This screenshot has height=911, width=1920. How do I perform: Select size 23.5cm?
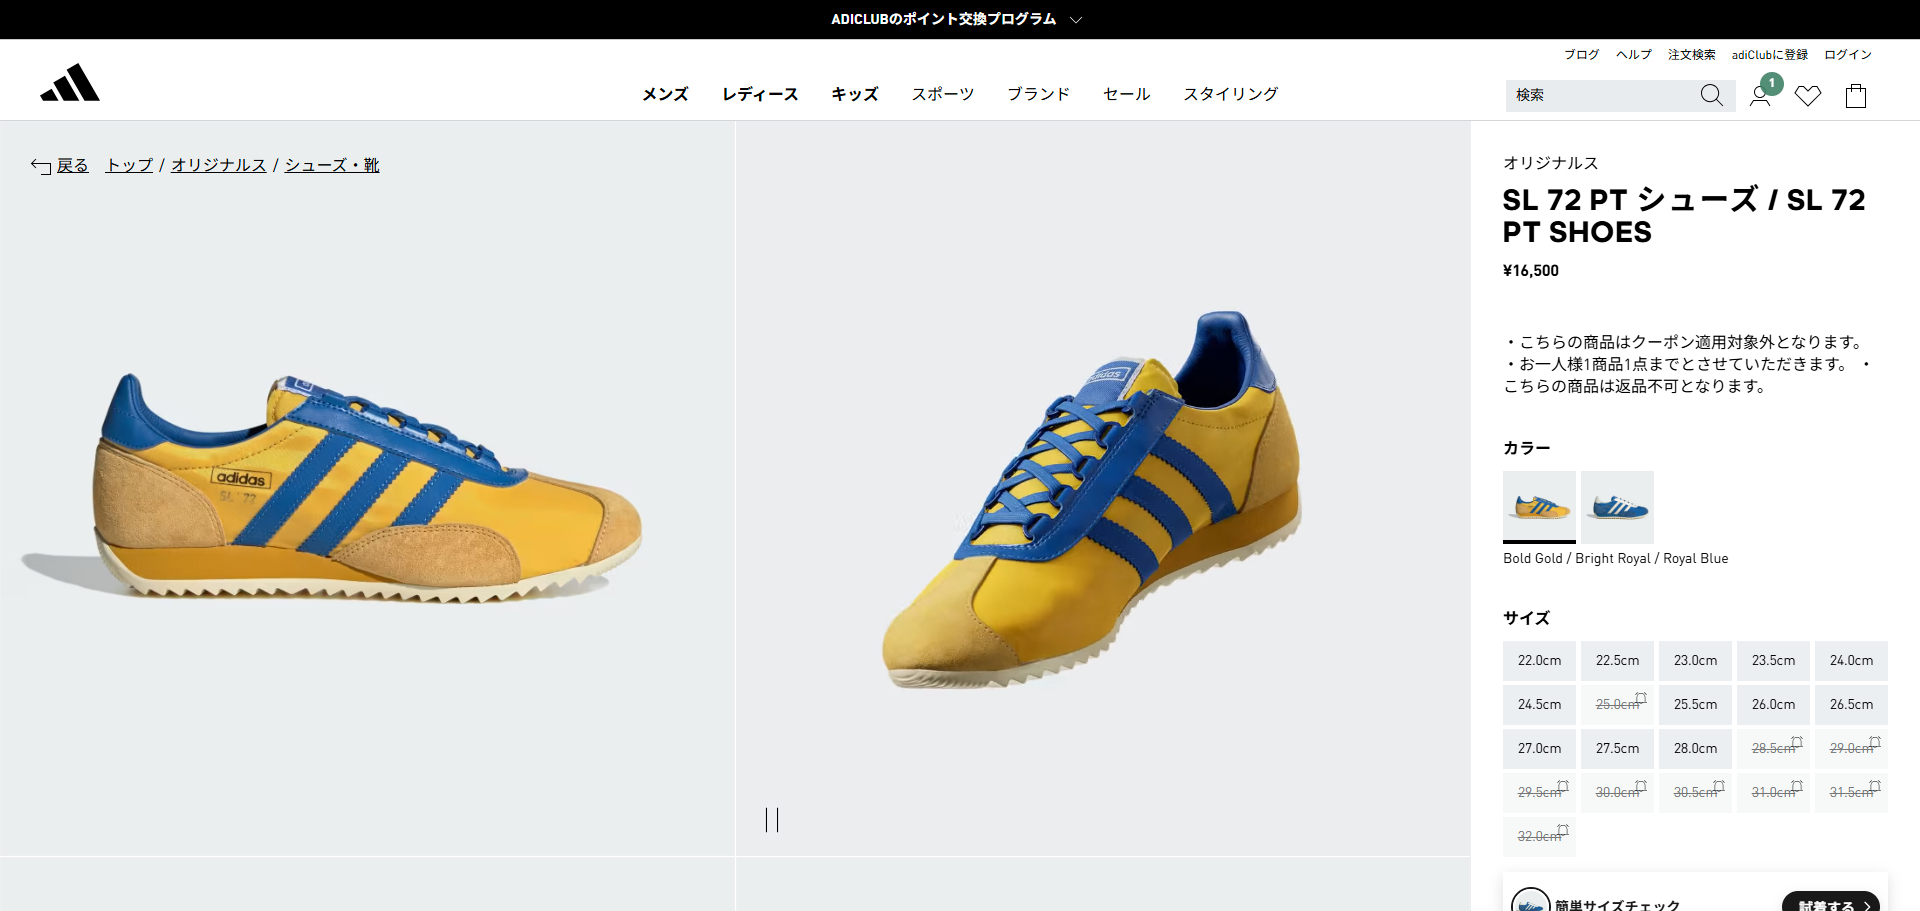[1773, 661]
